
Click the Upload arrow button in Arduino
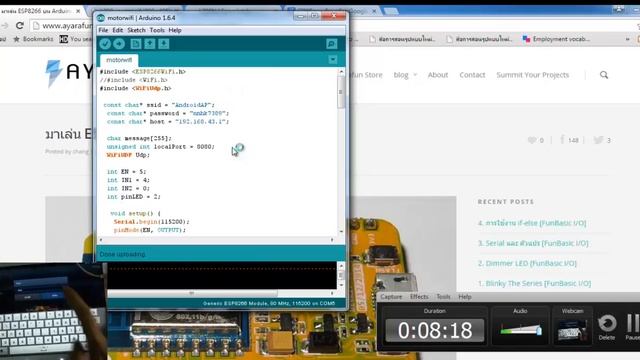coord(119,44)
